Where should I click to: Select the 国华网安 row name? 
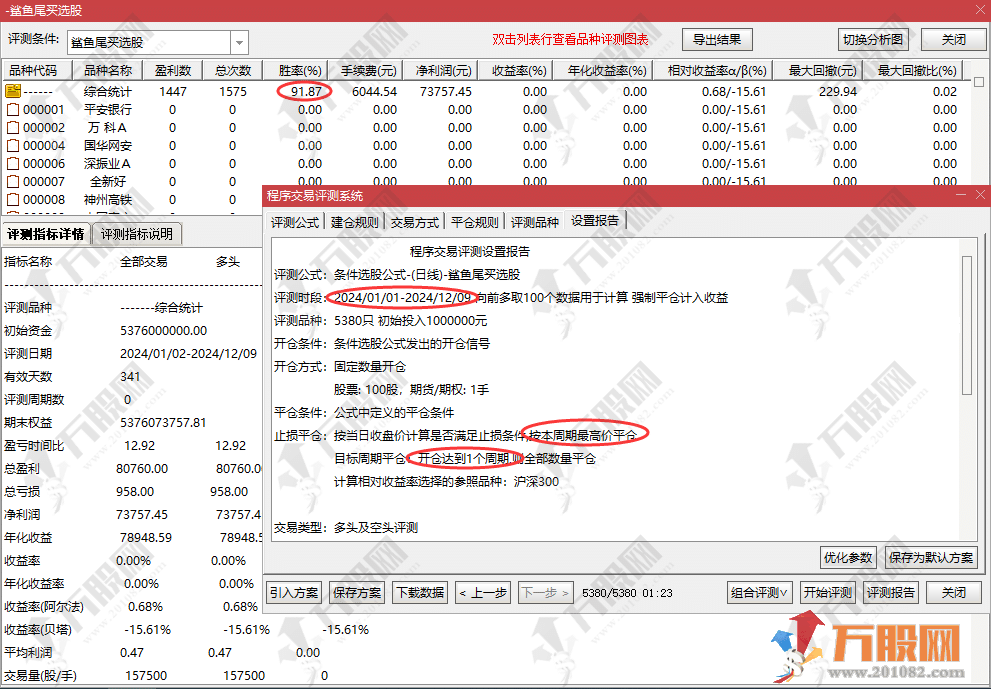[x=108, y=145]
